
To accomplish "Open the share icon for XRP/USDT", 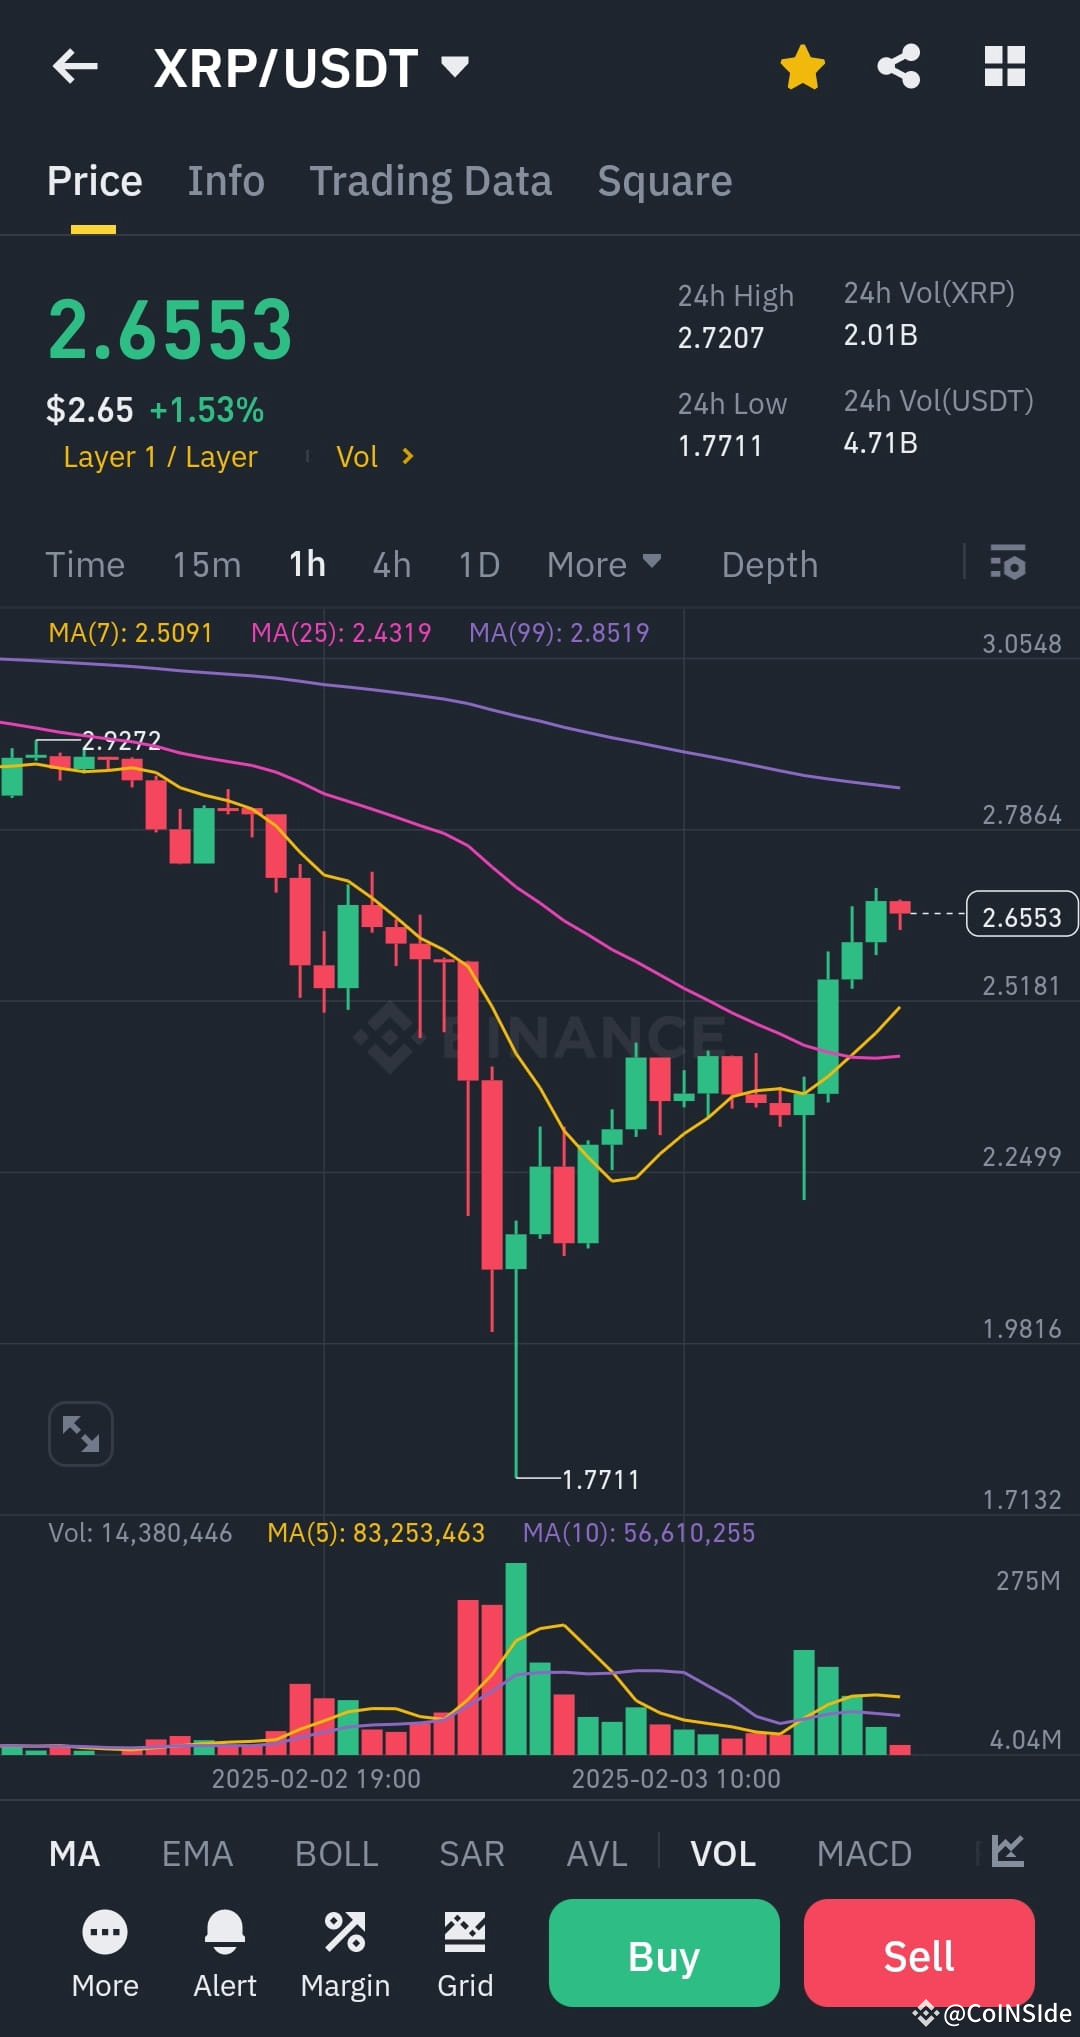I will 897,66.
